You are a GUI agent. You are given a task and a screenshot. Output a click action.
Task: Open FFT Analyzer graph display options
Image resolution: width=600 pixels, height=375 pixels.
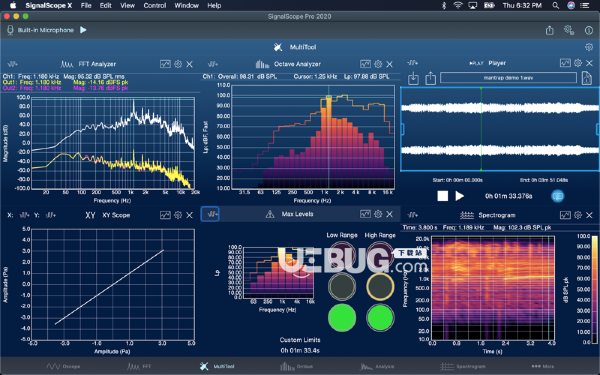(x=165, y=64)
